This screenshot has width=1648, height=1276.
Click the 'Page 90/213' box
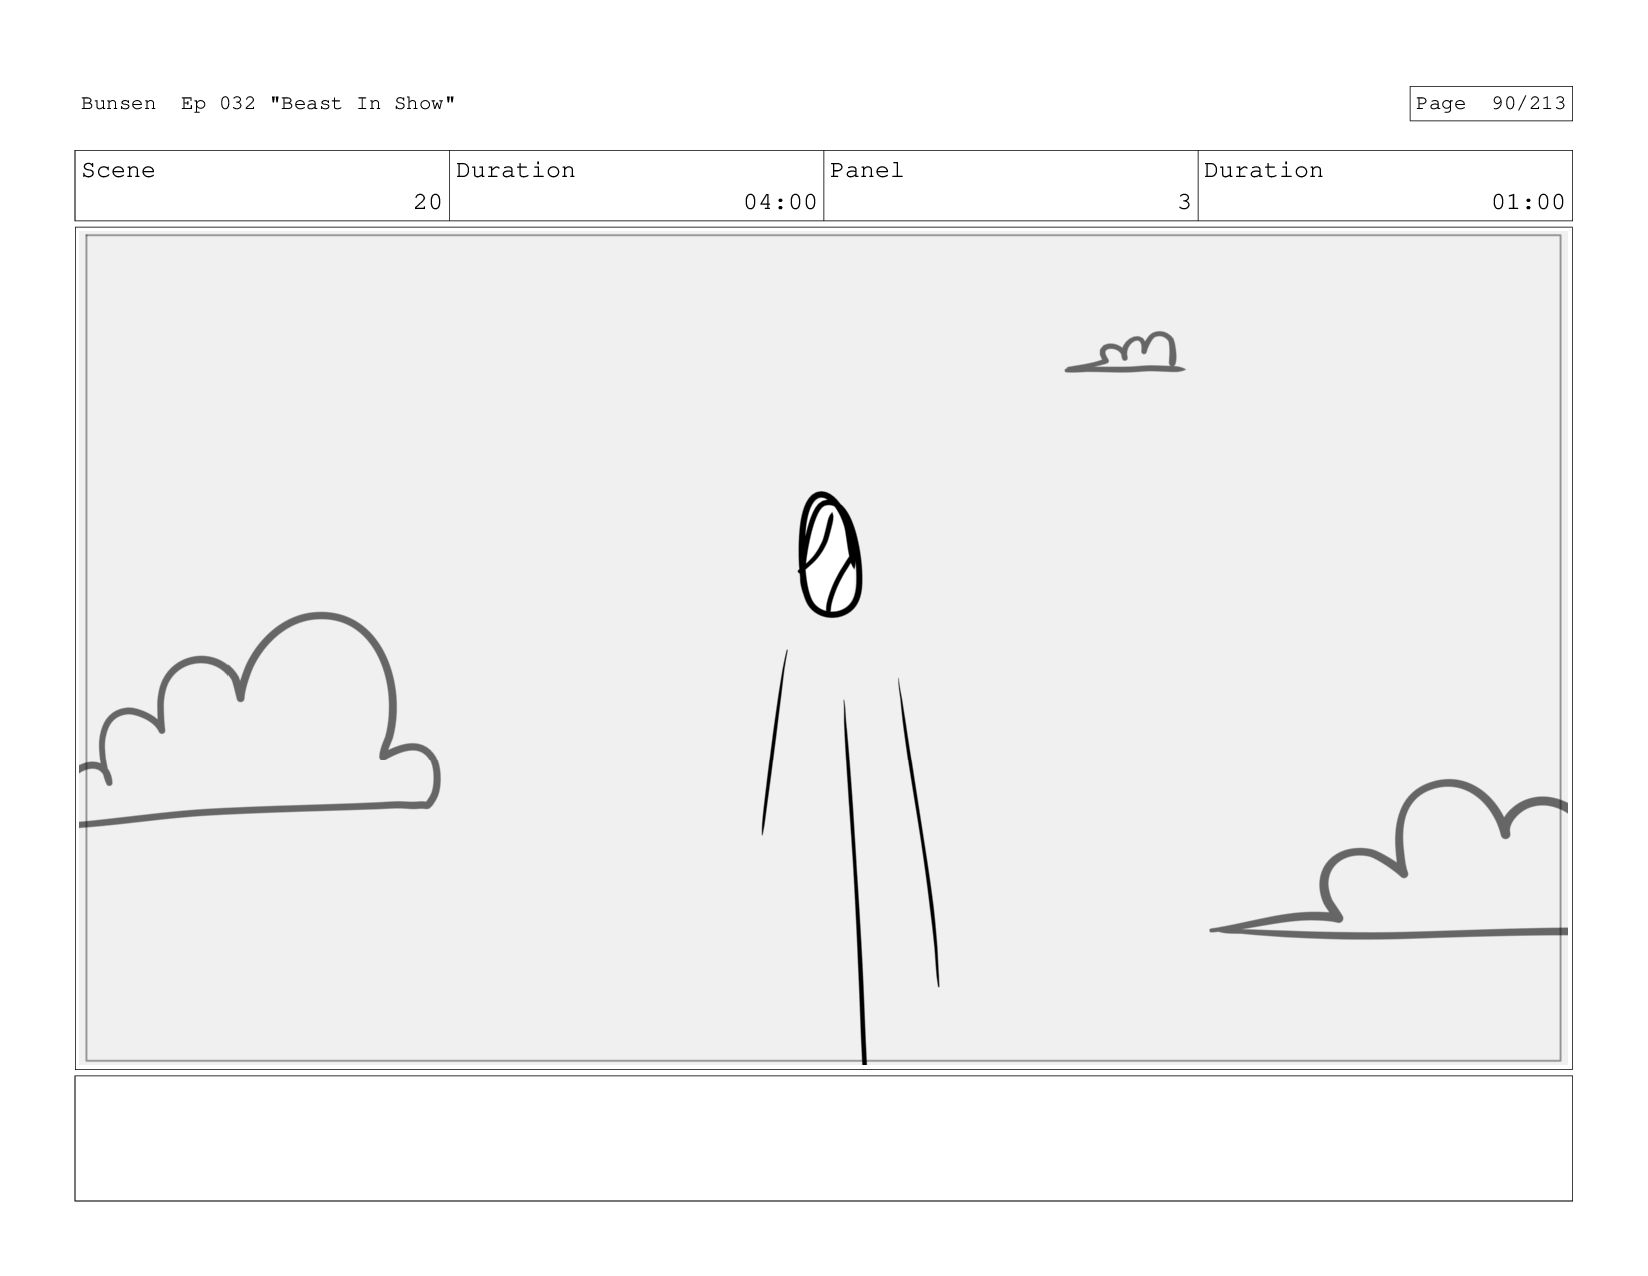pyautogui.click(x=1490, y=104)
